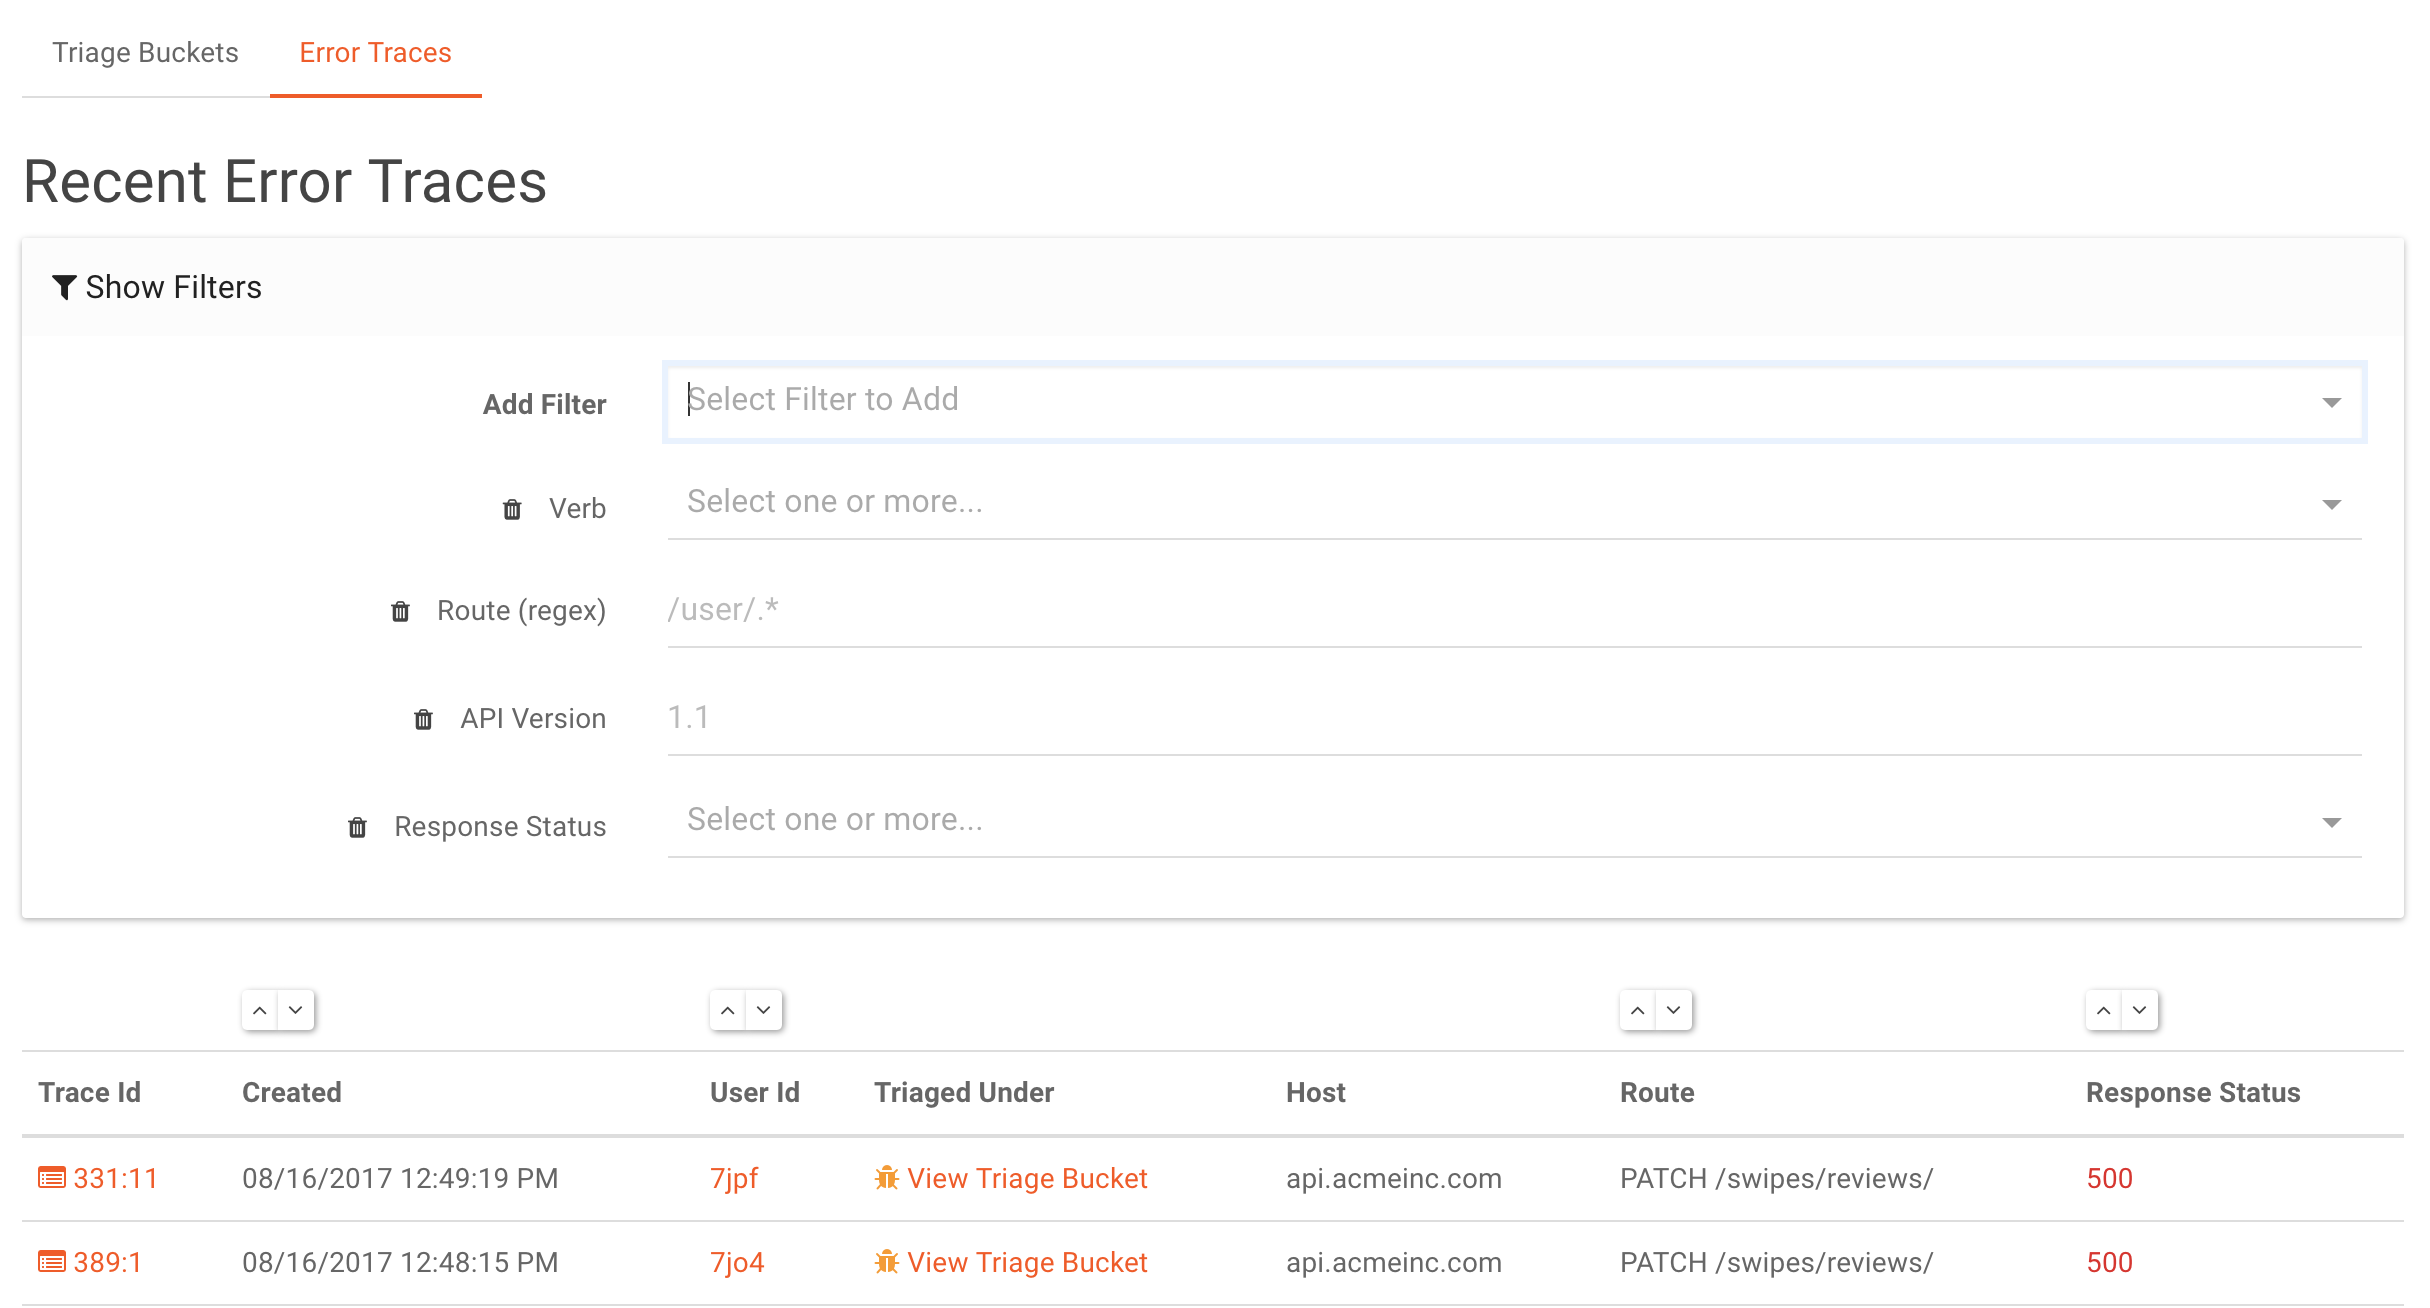Sort Created column descending
This screenshot has width=2430, height=1308.
point(296,1010)
